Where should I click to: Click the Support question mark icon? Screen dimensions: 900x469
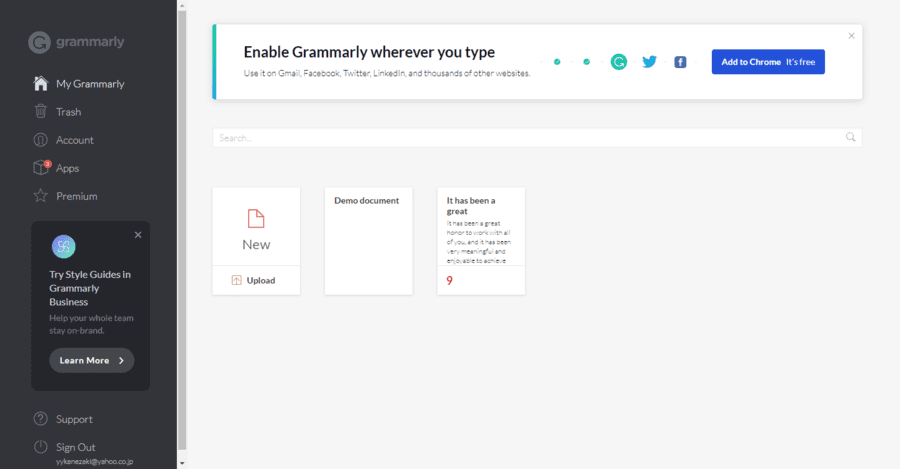41,418
